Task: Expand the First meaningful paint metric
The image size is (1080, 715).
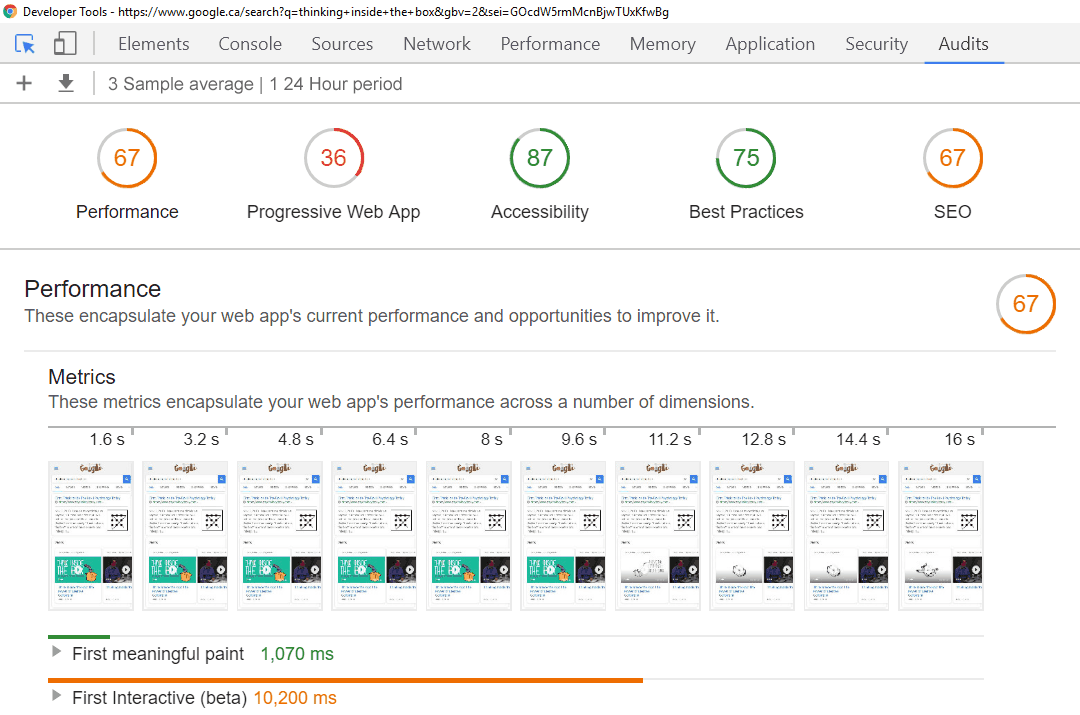Action: coord(56,654)
